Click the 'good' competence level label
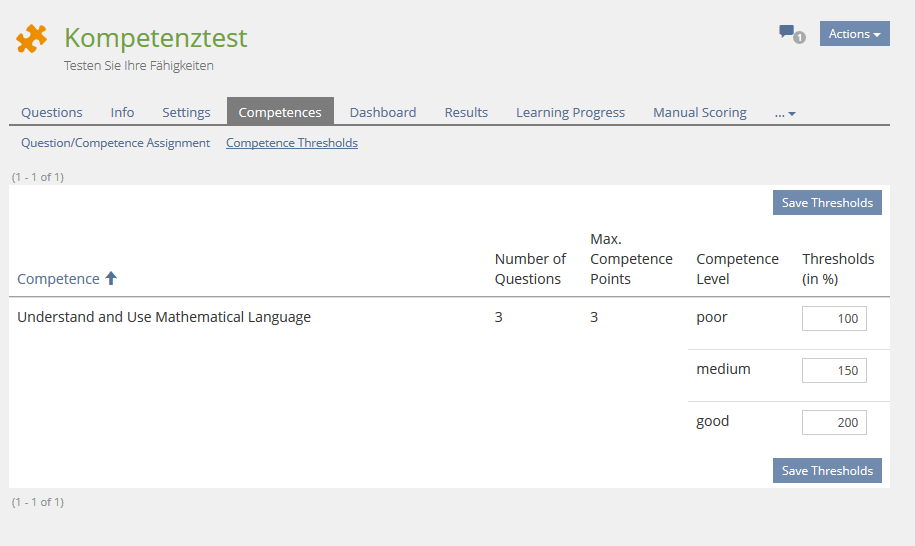Image resolution: width=915 pixels, height=546 pixels. click(x=713, y=421)
